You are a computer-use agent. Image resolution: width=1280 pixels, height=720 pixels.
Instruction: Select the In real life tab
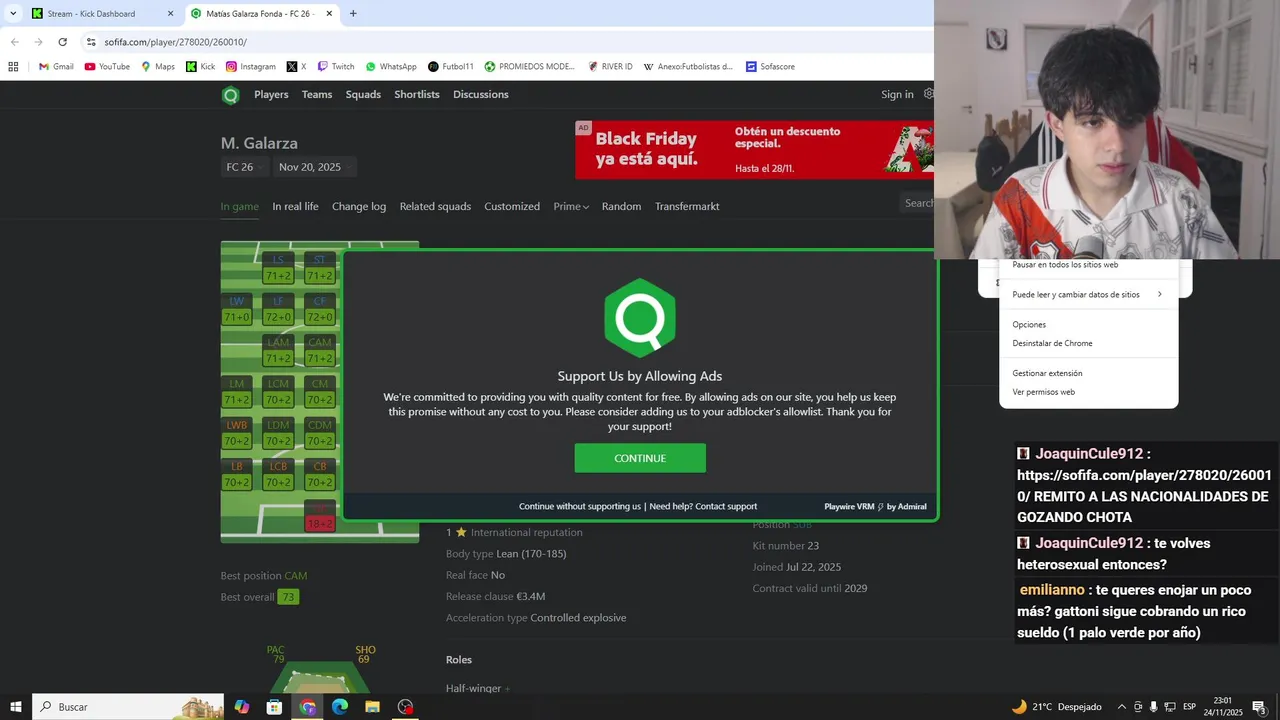(x=295, y=206)
